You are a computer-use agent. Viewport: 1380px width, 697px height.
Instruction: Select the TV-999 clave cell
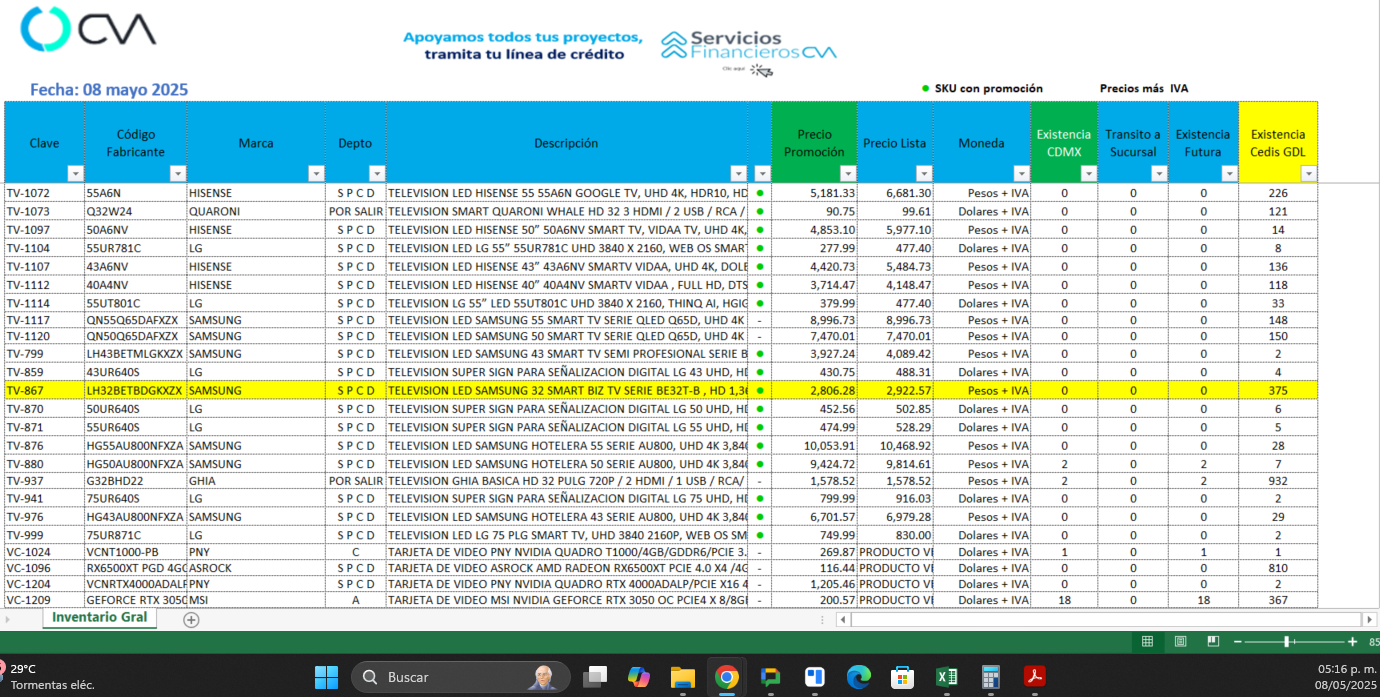pyautogui.click(x=44, y=535)
